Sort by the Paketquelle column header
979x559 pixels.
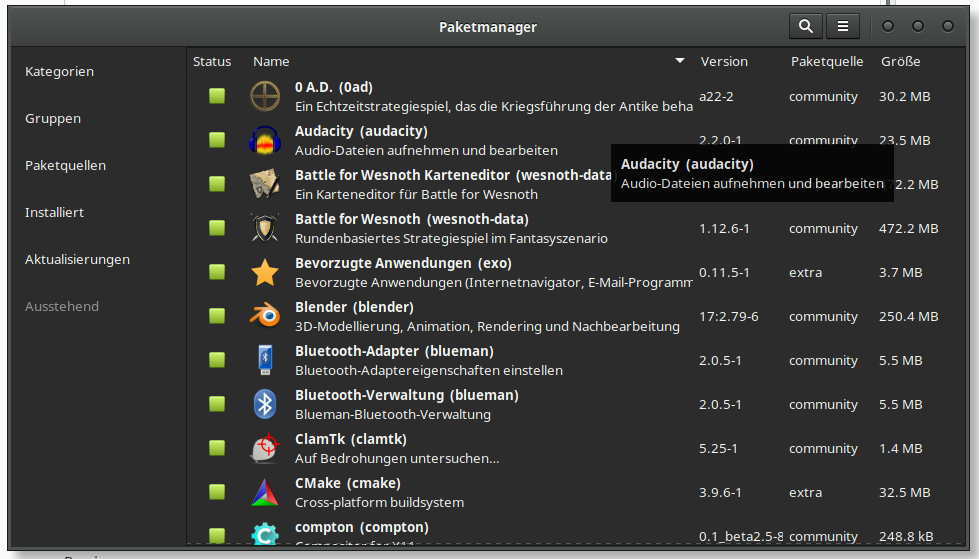pos(827,61)
